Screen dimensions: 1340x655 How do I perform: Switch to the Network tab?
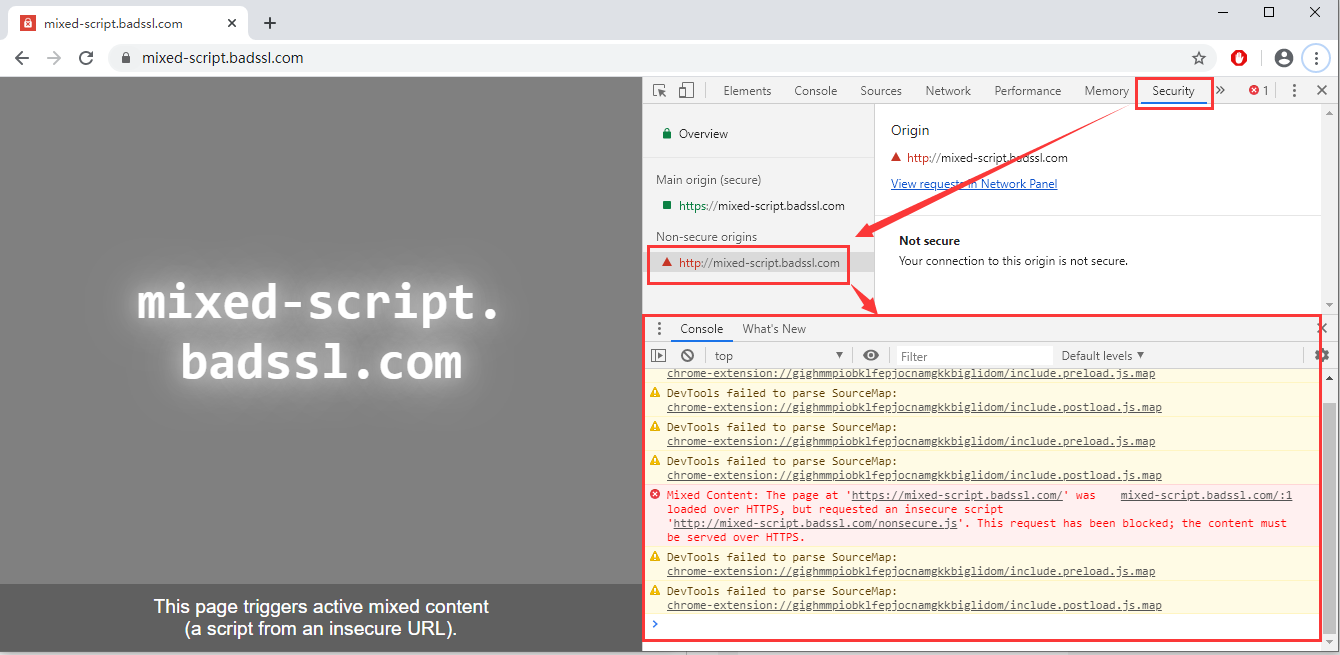coord(947,91)
